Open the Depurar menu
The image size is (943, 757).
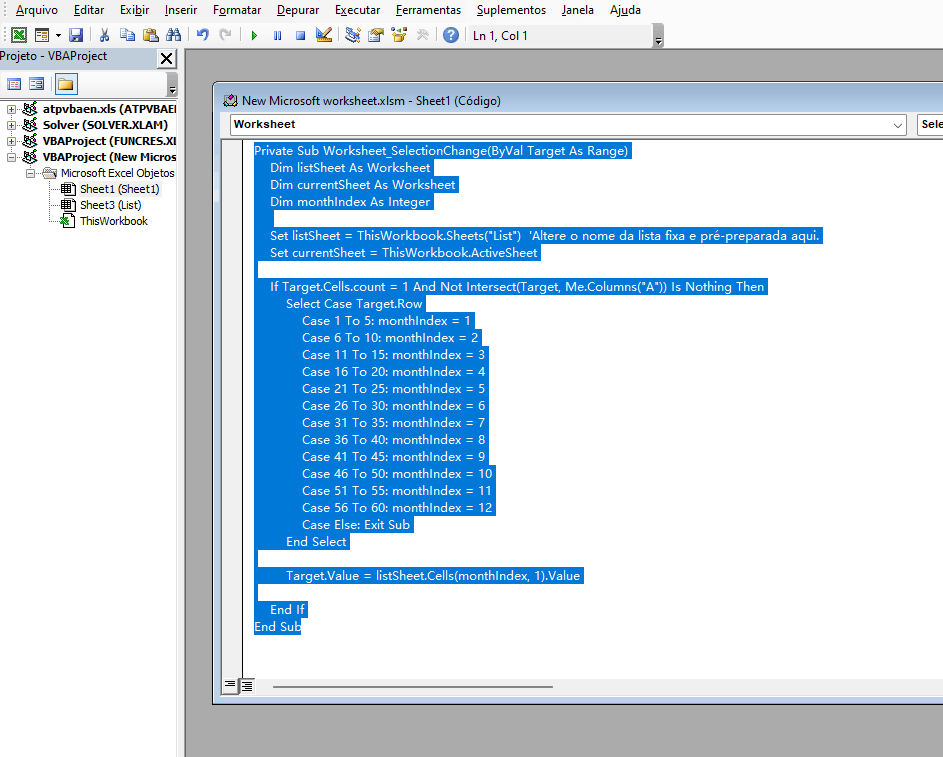(x=298, y=10)
